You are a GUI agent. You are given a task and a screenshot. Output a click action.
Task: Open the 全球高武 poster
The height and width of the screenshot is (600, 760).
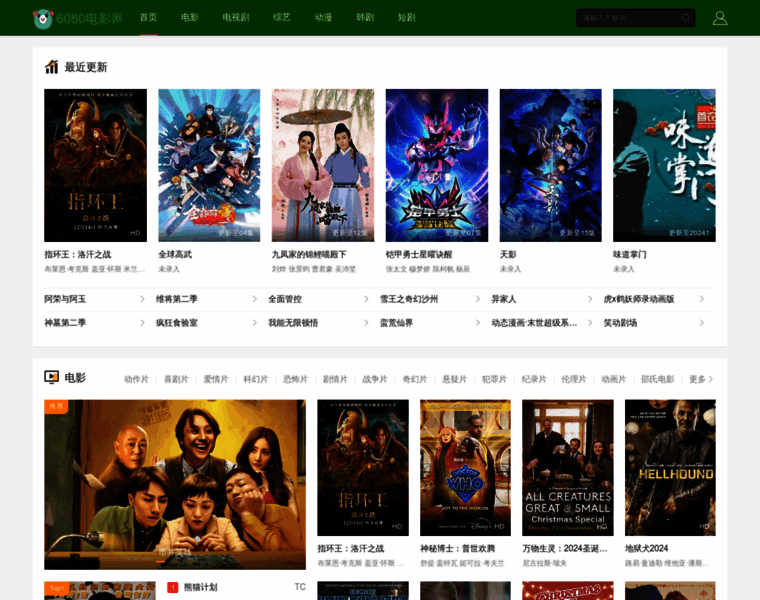[209, 165]
